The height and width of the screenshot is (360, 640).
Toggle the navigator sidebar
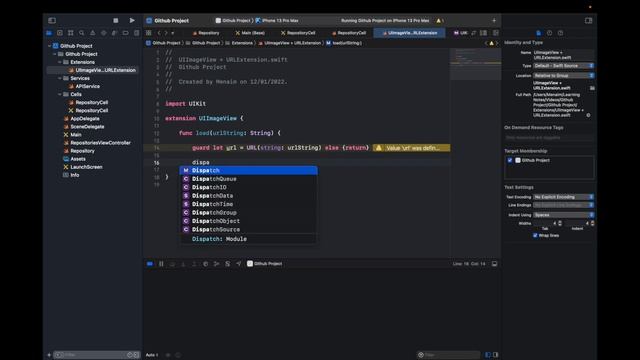[x=52, y=20]
